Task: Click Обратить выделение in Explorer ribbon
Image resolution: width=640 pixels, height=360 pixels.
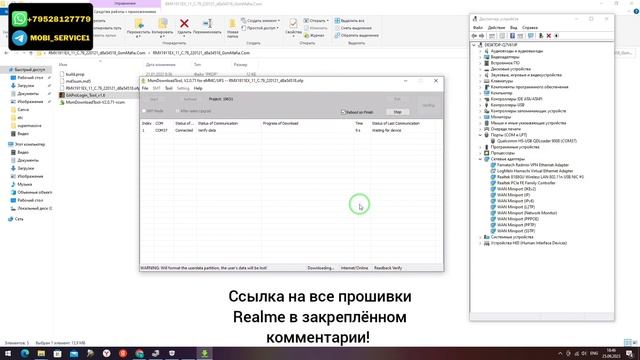Action: click(x=357, y=36)
